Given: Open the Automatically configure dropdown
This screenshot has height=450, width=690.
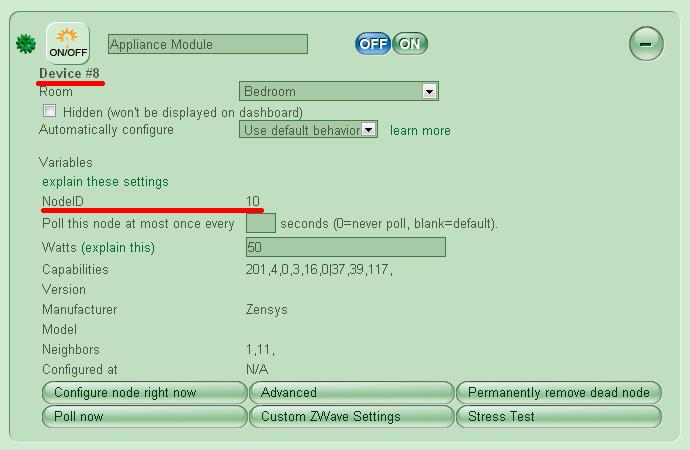Looking at the screenshot, I should (308, 130).
